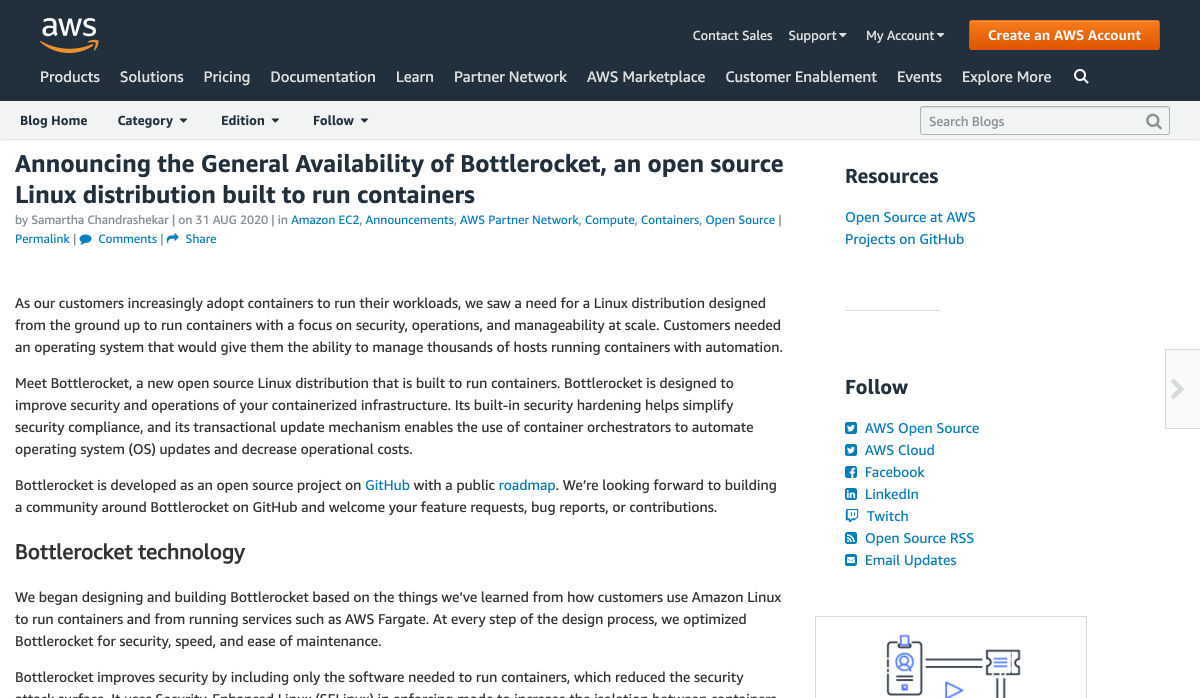Open the Comments link under the title
This screenshot has width=1200, height=698.
[x=118, y=239]
